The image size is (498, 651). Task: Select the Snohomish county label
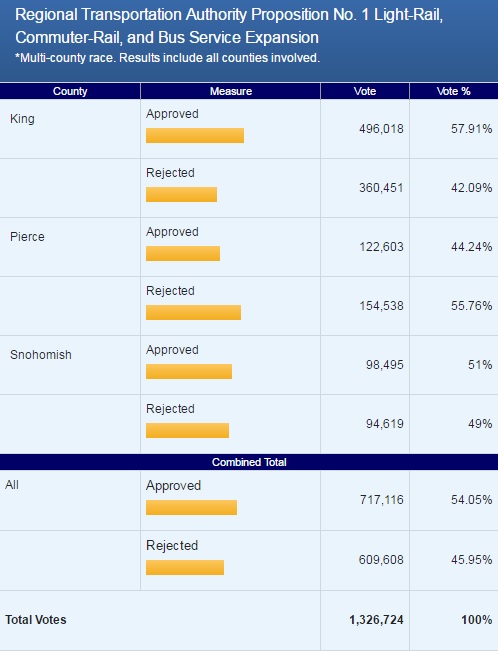pyautogui.click(x=41, y=355)
